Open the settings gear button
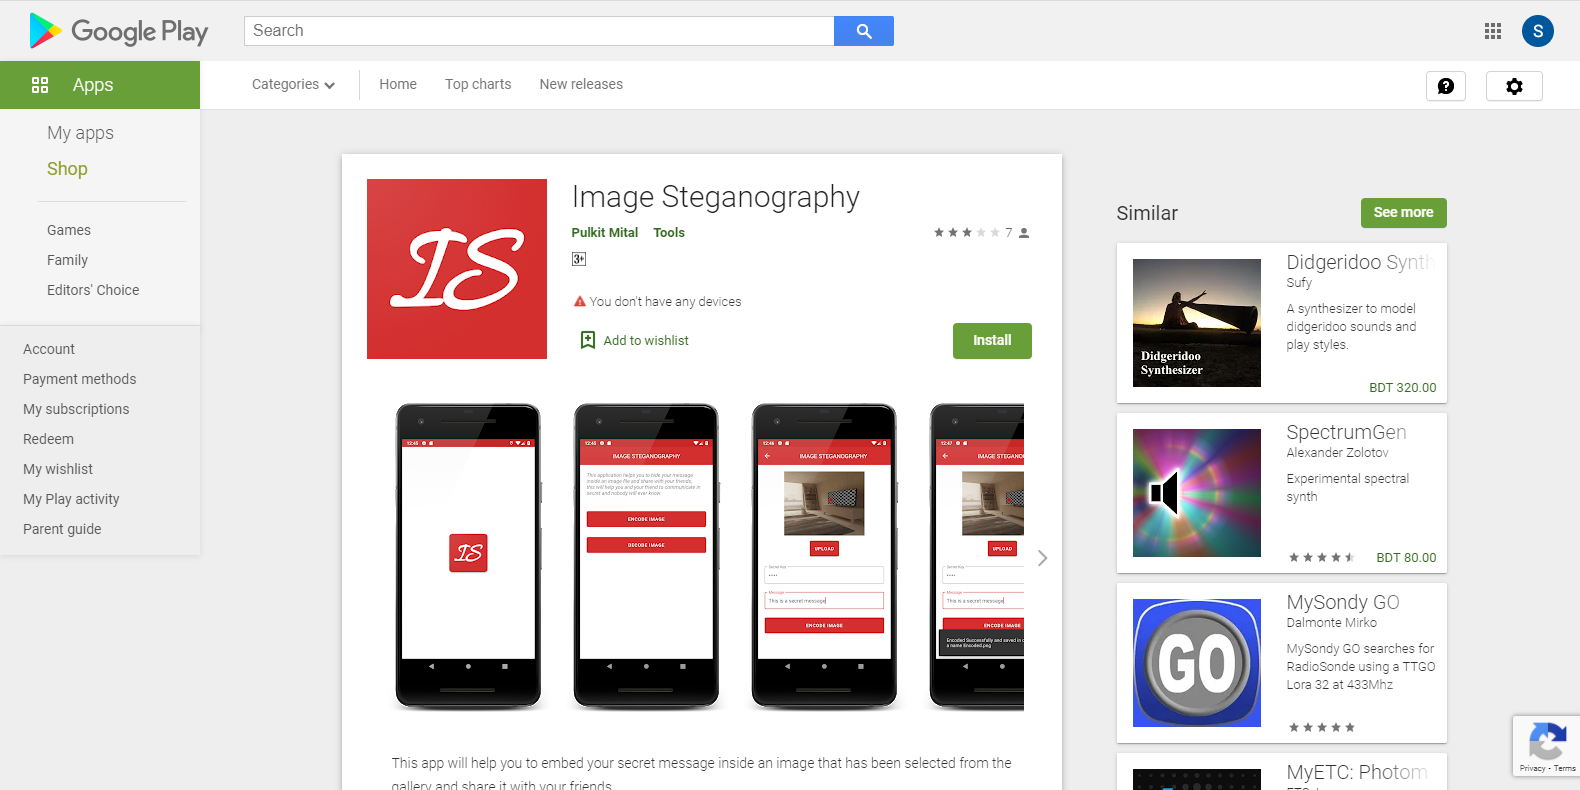Viewport: 1580px width, 790px height. click(1514, 86)
